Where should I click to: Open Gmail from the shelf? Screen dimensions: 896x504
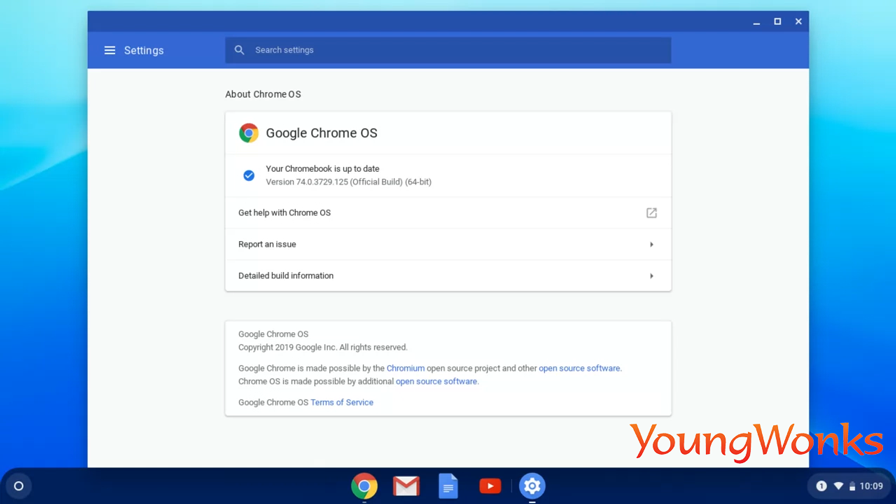(x=406, y=486)
